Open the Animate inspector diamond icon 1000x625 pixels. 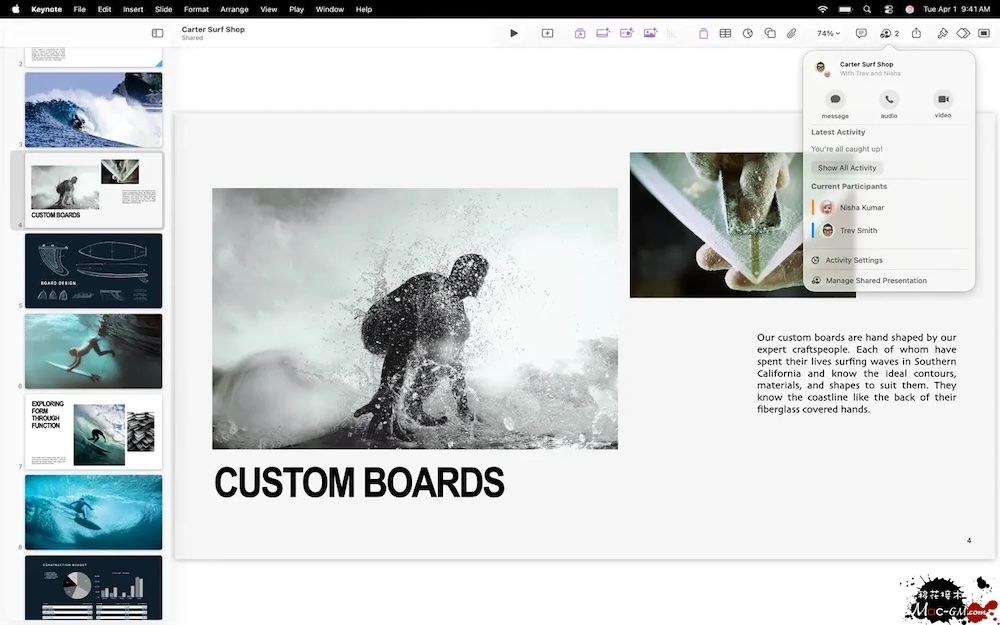[963, 33]
